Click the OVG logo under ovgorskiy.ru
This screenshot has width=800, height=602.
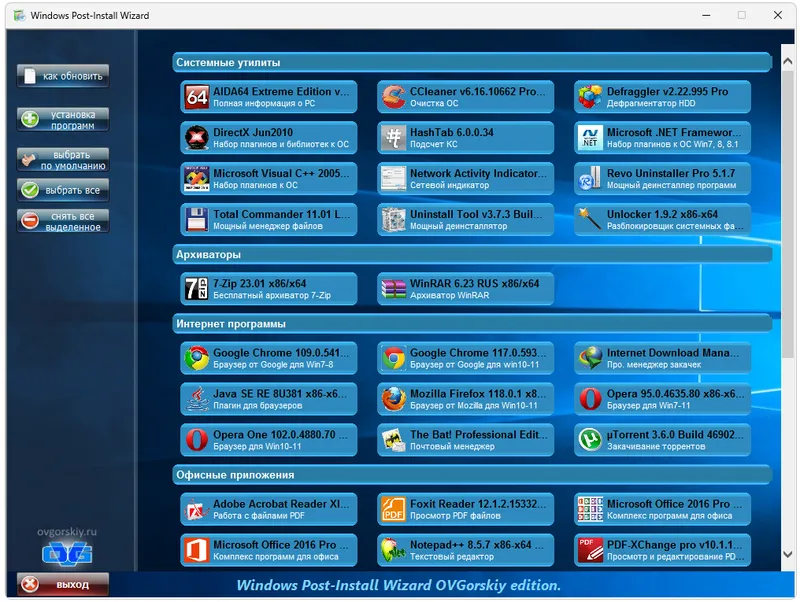67,554
